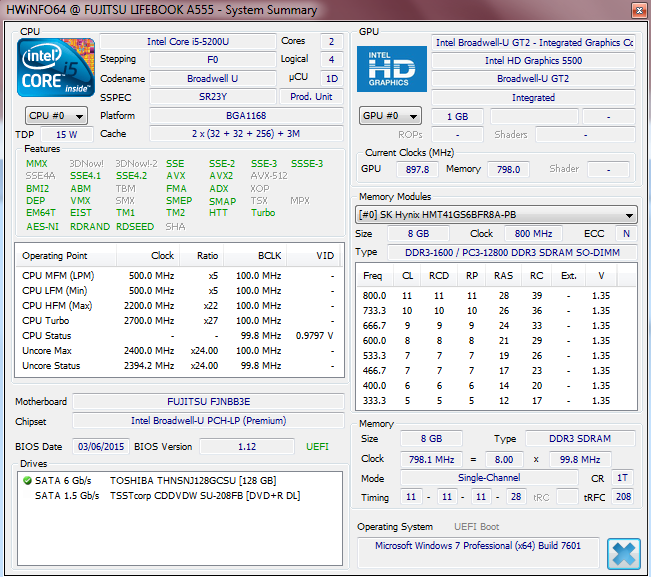Viewport: 651px width, 577px height.
Task: Click the GPU Memory clock 798.0 value
Action: click(508, 169)
